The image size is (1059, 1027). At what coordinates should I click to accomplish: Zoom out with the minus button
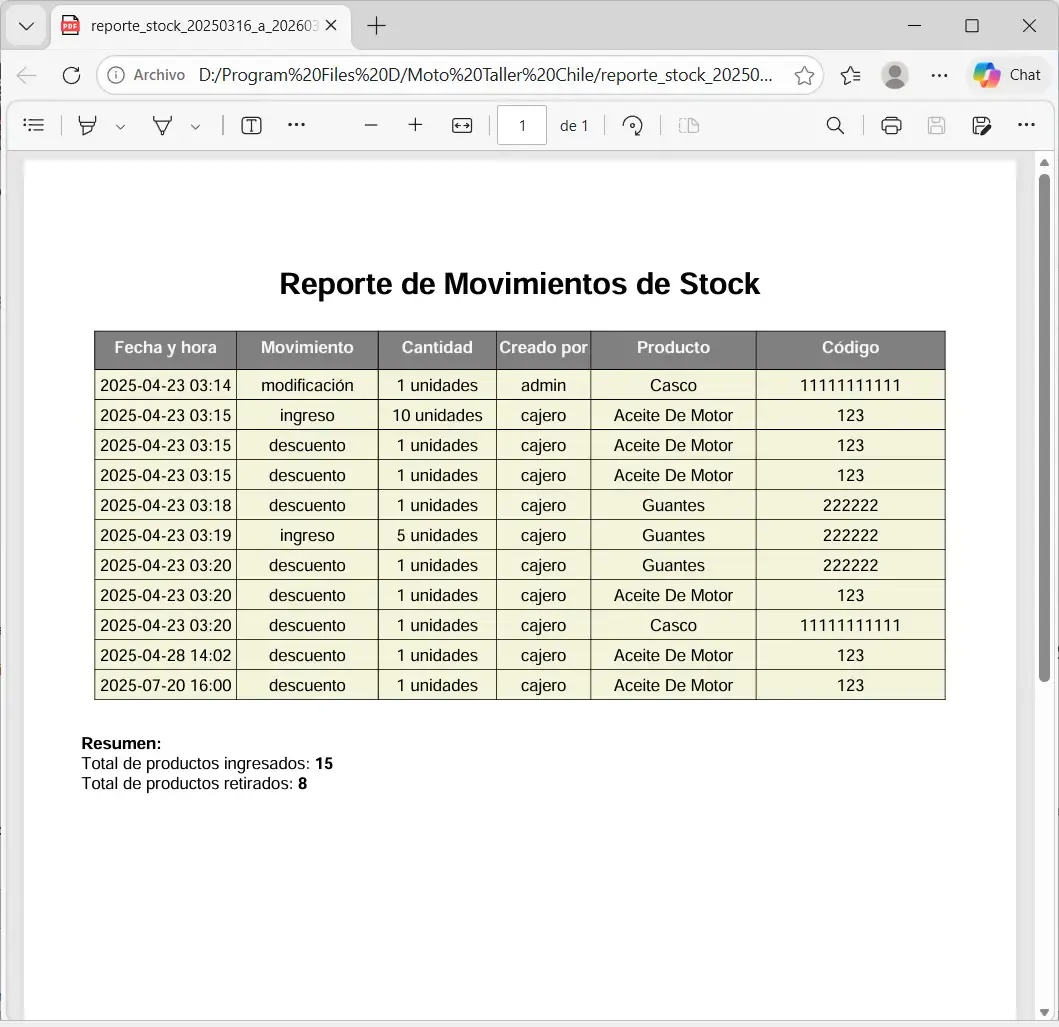point(371,125)
